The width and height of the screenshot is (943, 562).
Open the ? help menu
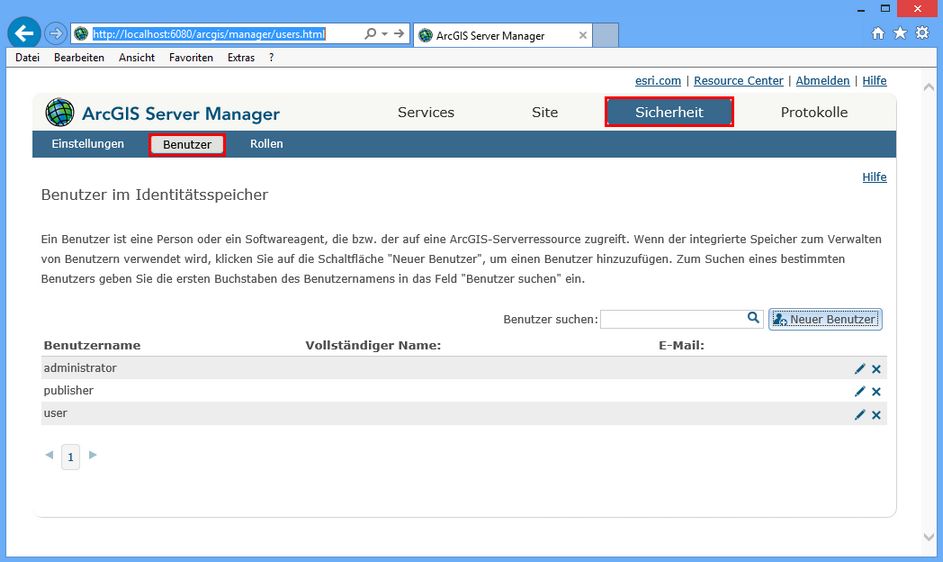click(271, 58)
